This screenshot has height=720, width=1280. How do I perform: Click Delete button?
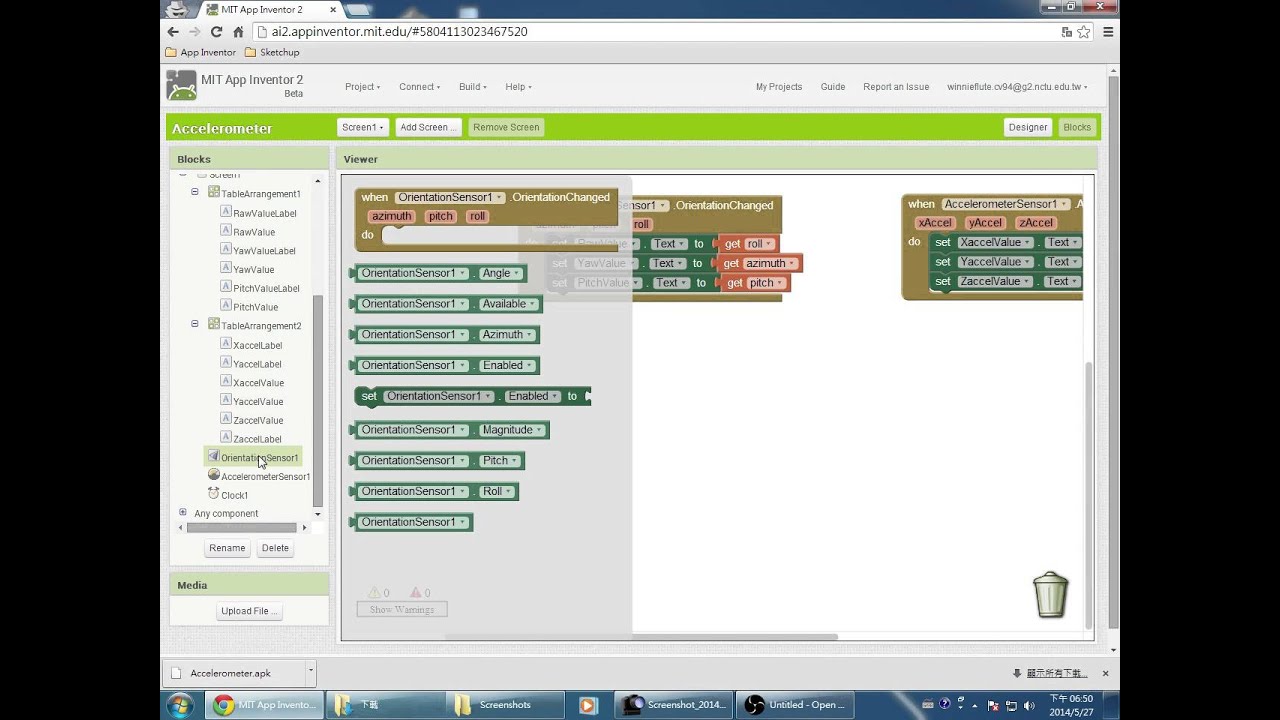tap(275, 548)
